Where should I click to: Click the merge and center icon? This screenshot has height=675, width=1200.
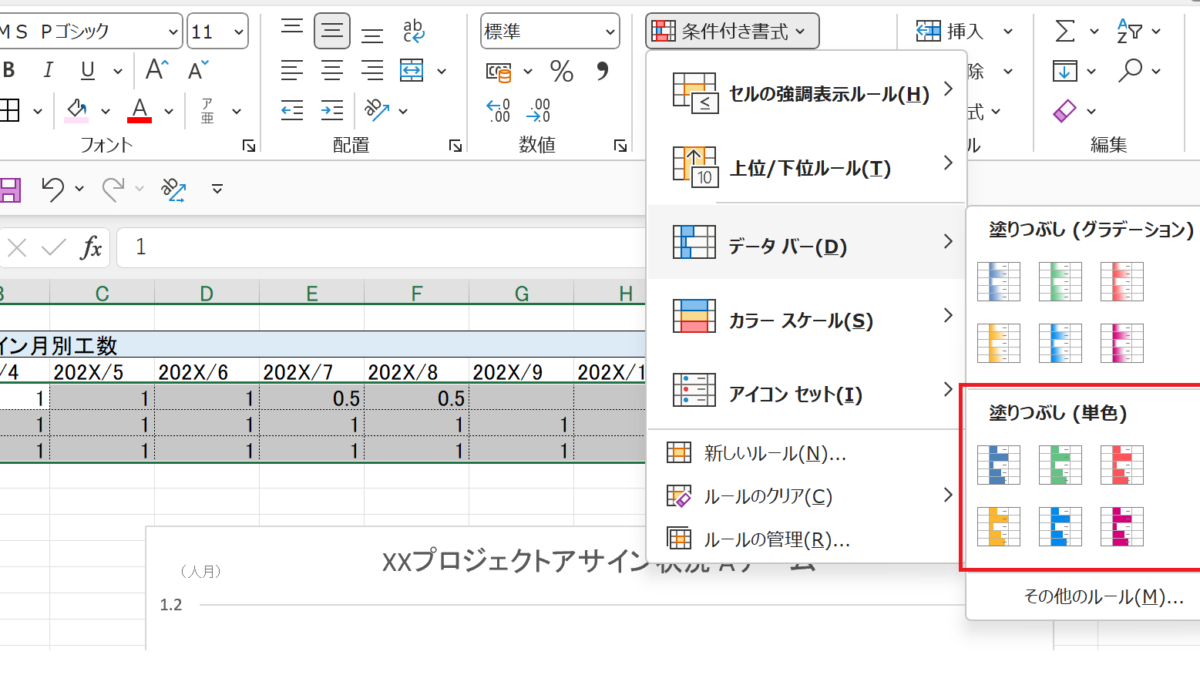(411, 71)
